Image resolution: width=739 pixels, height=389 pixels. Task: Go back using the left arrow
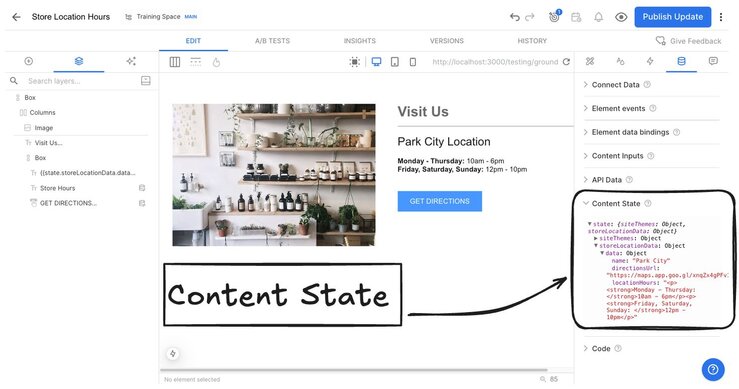coord(16,17)
